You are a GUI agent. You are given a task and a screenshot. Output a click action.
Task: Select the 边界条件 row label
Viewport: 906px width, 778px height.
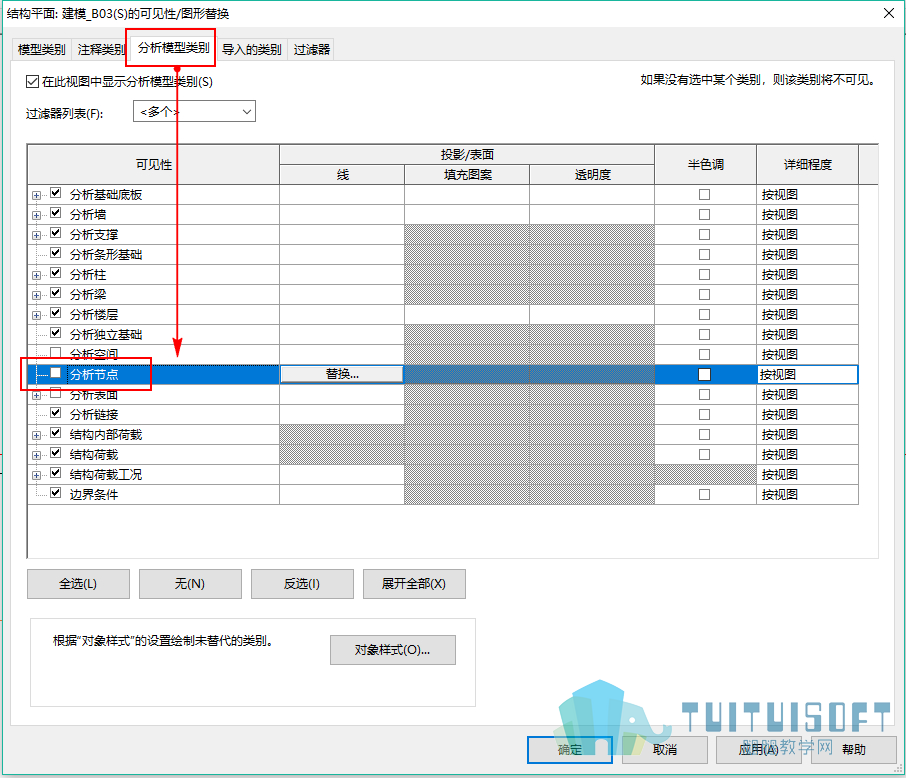point(94,495)
